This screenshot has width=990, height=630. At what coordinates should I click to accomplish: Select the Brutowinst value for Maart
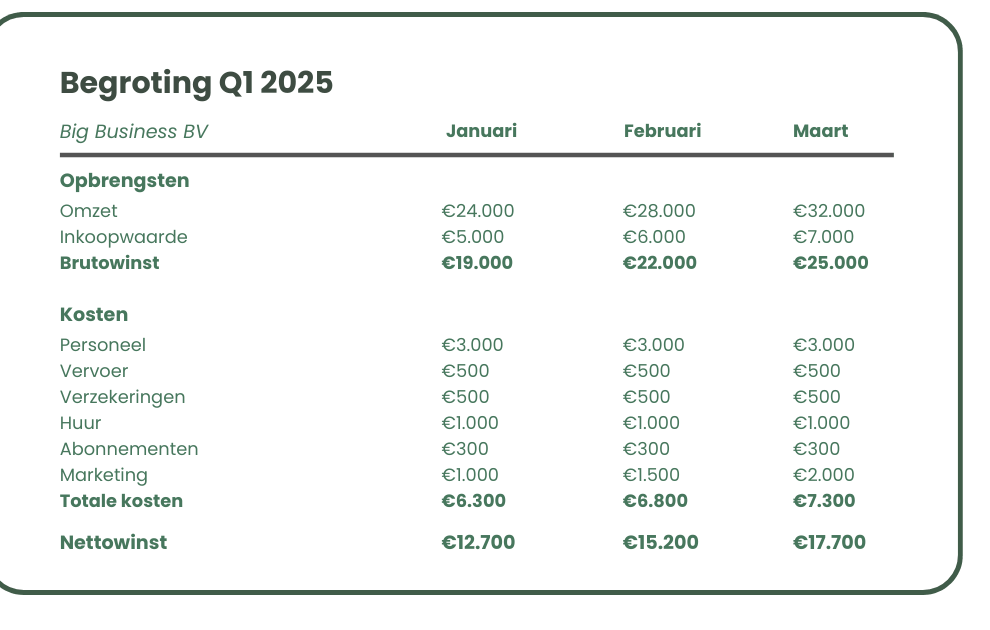pyautogui.click(x=830, y=263)
